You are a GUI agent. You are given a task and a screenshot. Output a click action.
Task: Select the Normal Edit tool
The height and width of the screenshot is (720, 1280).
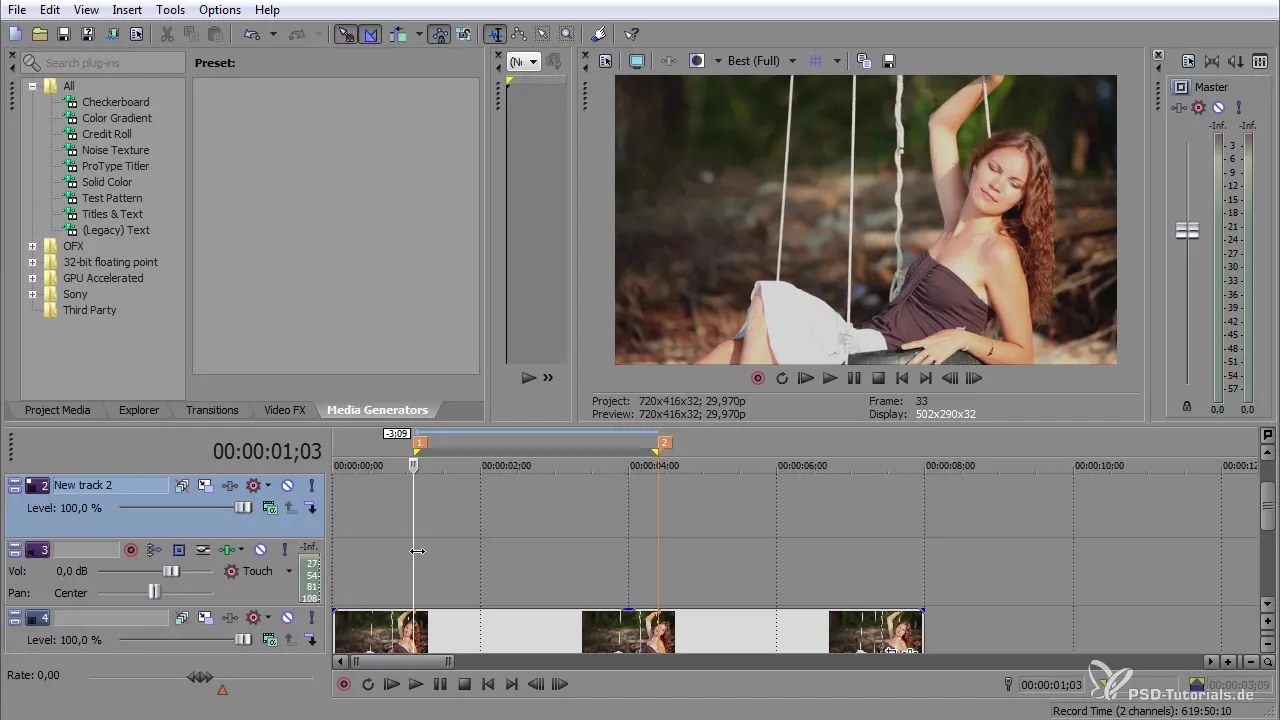(495, 34)
